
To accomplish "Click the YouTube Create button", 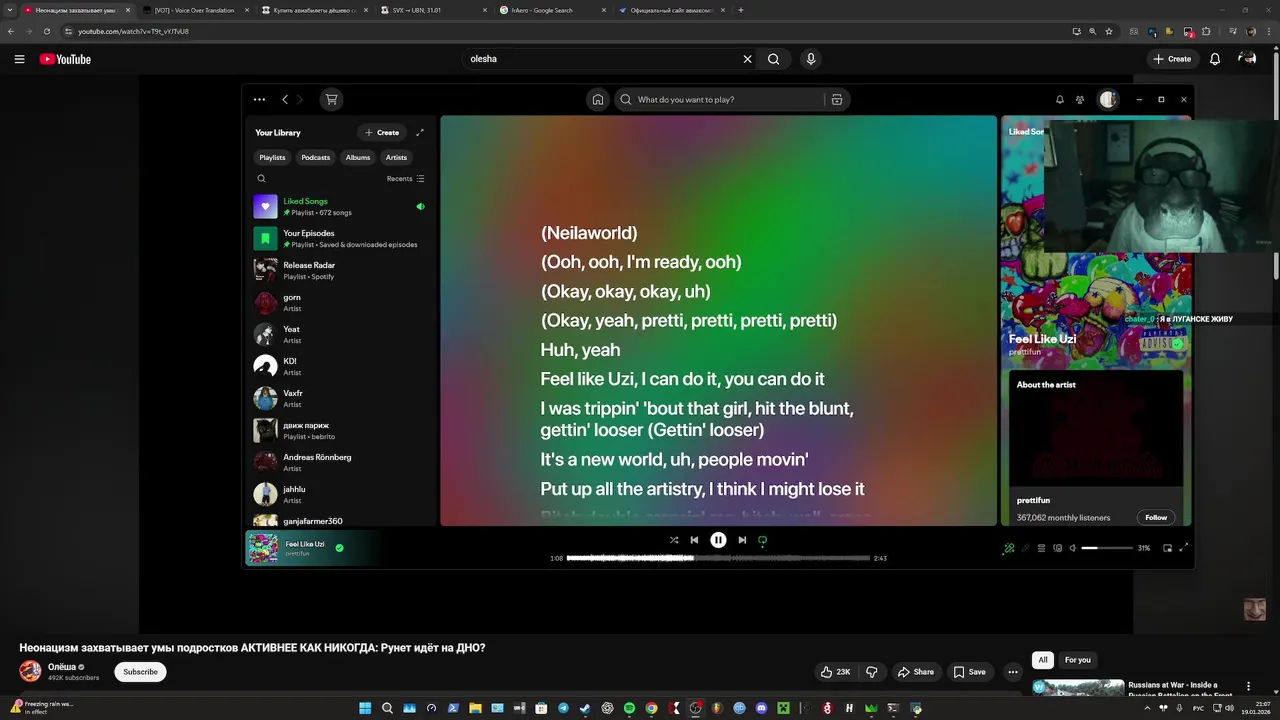I will tap(1172, 59).
